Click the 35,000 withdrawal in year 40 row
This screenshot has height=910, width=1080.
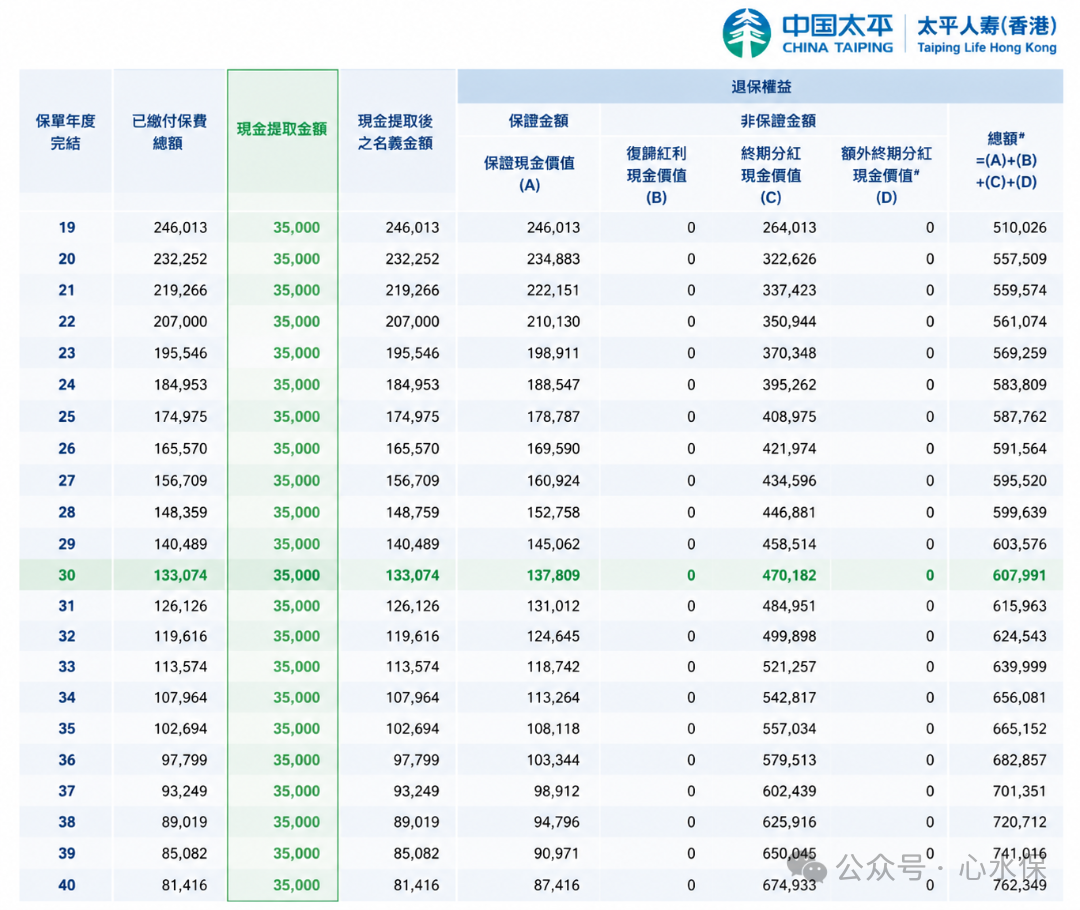click(296, 885)
